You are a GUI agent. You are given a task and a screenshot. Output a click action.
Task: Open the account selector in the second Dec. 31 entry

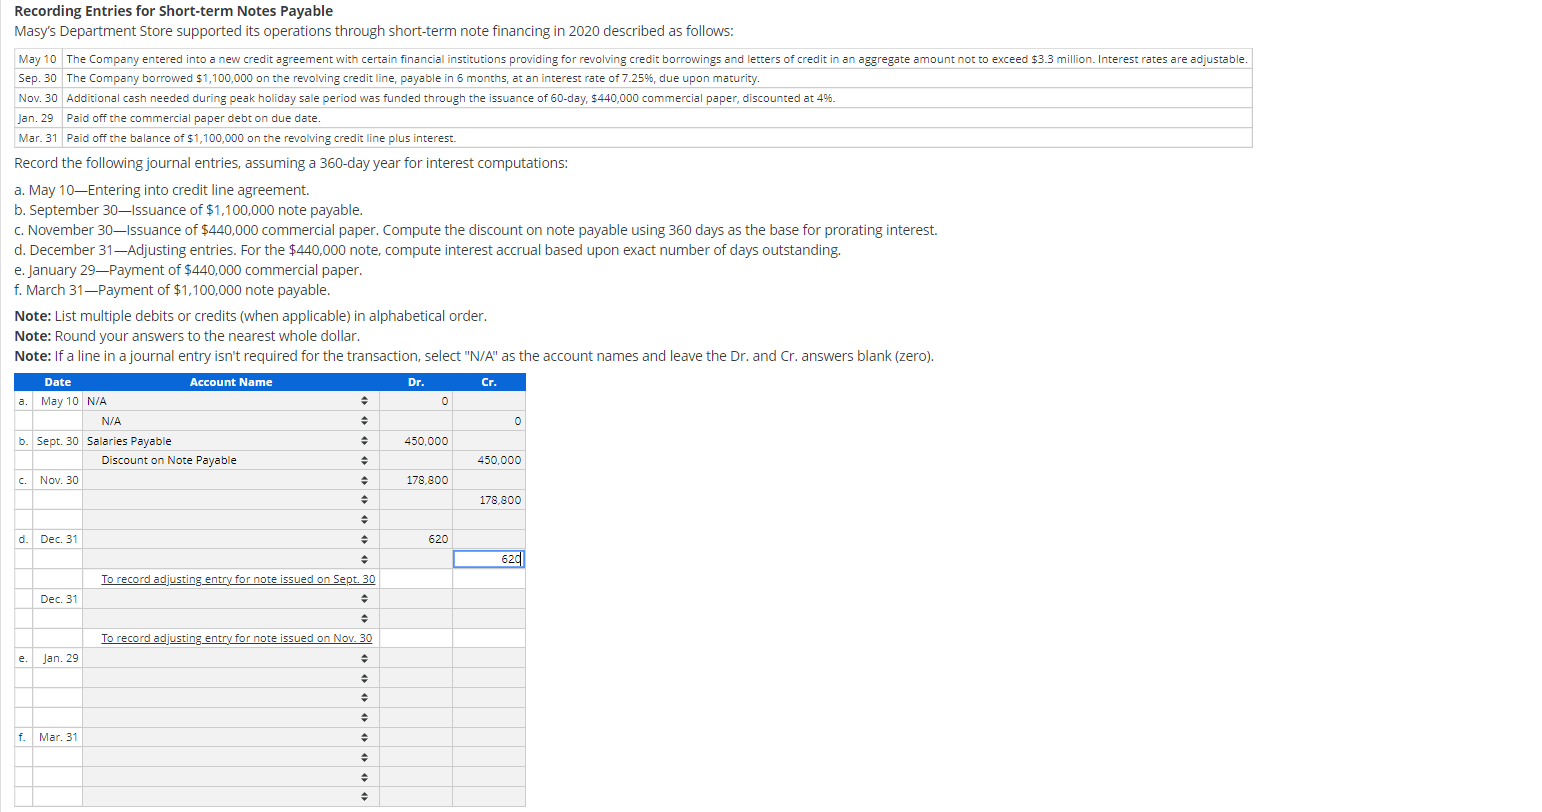pos(364,598)
